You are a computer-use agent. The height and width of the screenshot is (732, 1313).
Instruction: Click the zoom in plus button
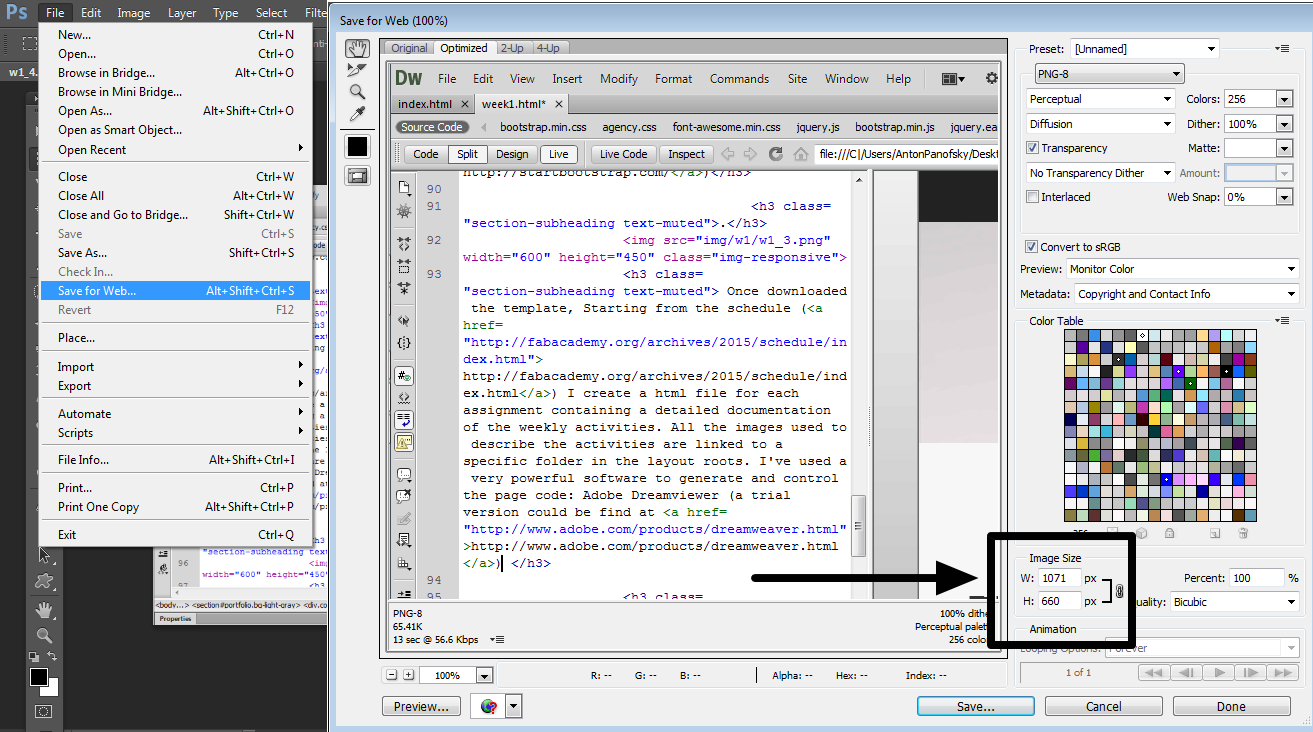click(x=409, y=675)
